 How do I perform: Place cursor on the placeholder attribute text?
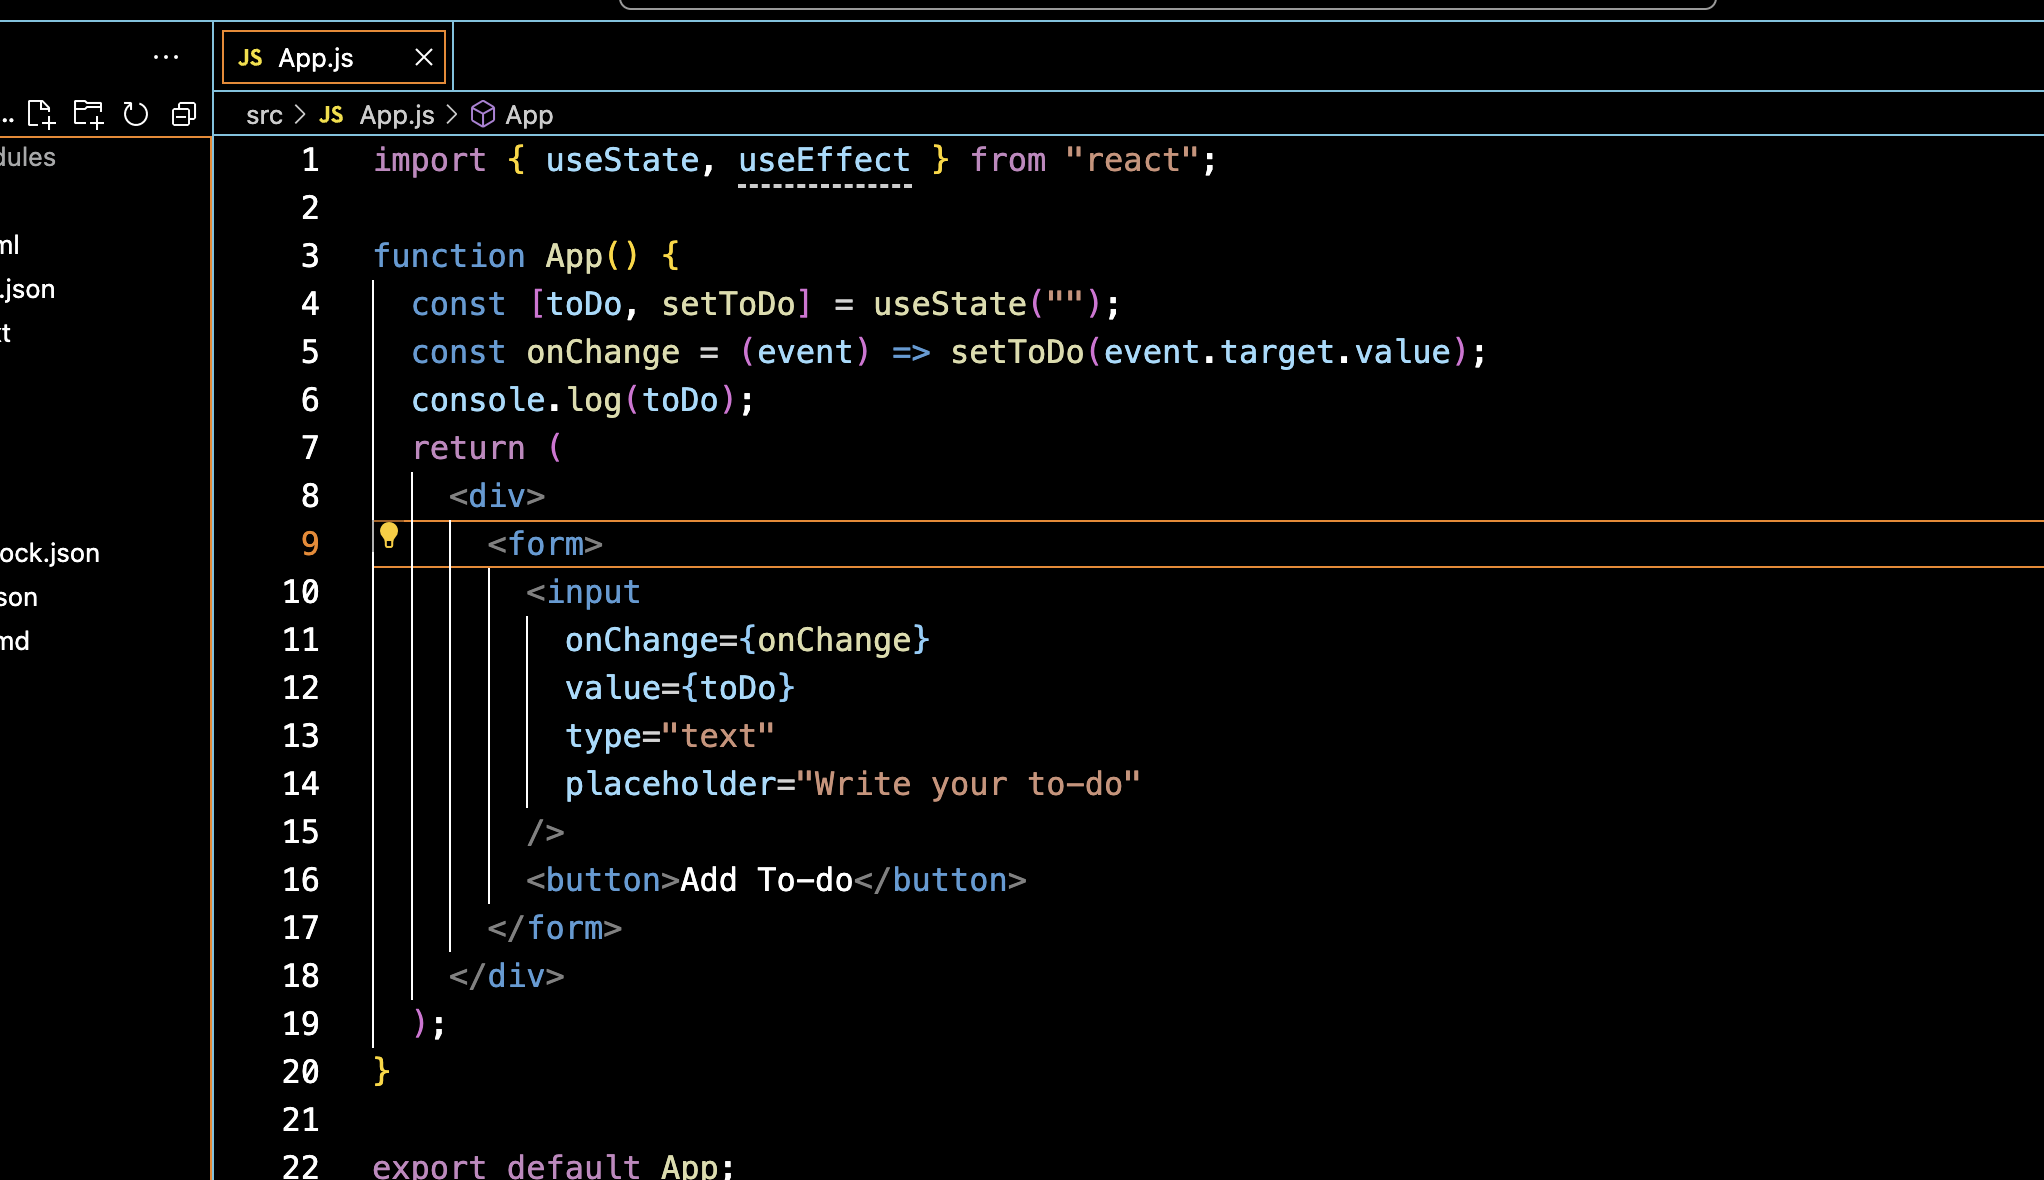pyautogui.click(x=669, y=784)
